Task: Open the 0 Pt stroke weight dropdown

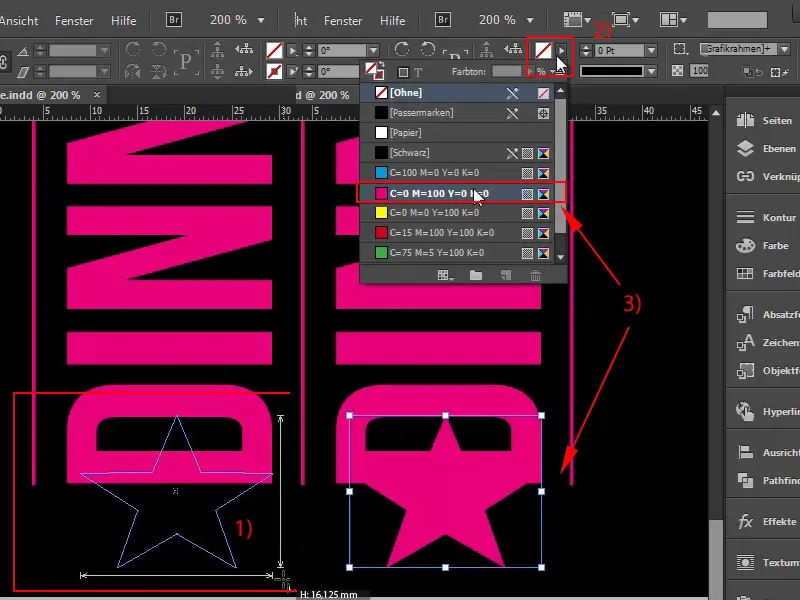Action: 651,50
